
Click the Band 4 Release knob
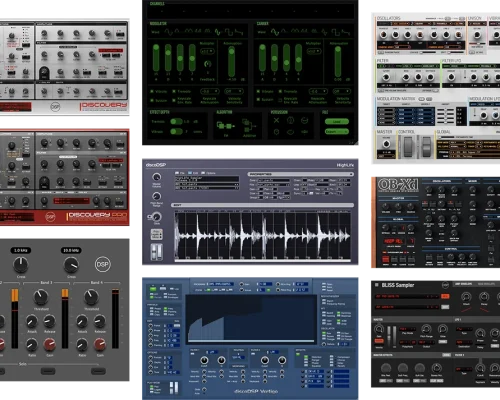100,321
